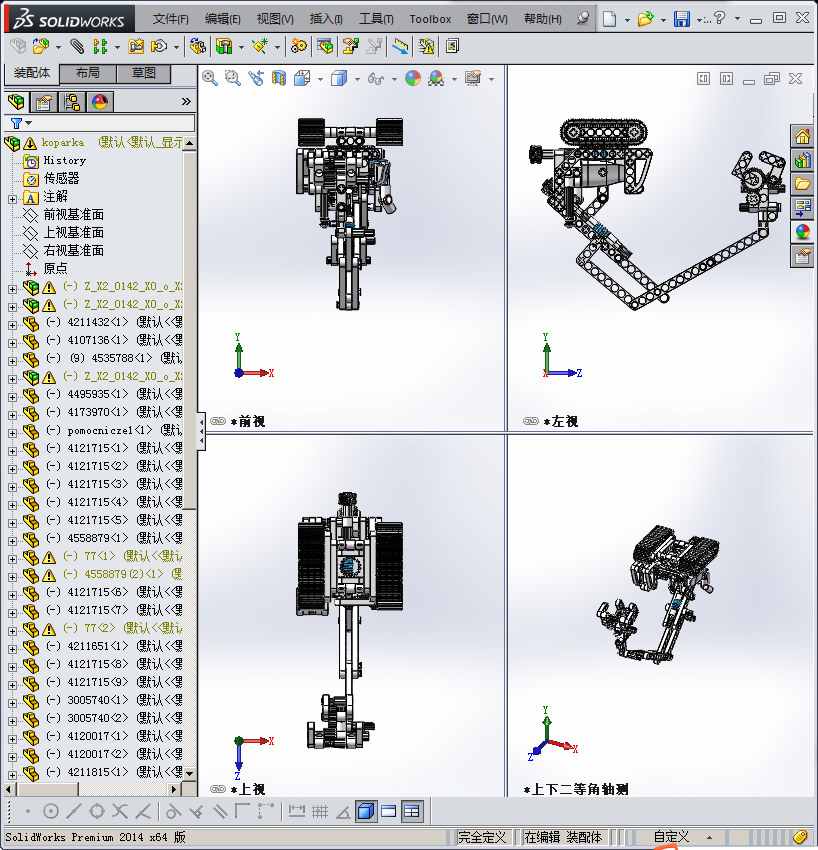
Task: Toggle link views icon beside 前视
Action: click(217, 421)
